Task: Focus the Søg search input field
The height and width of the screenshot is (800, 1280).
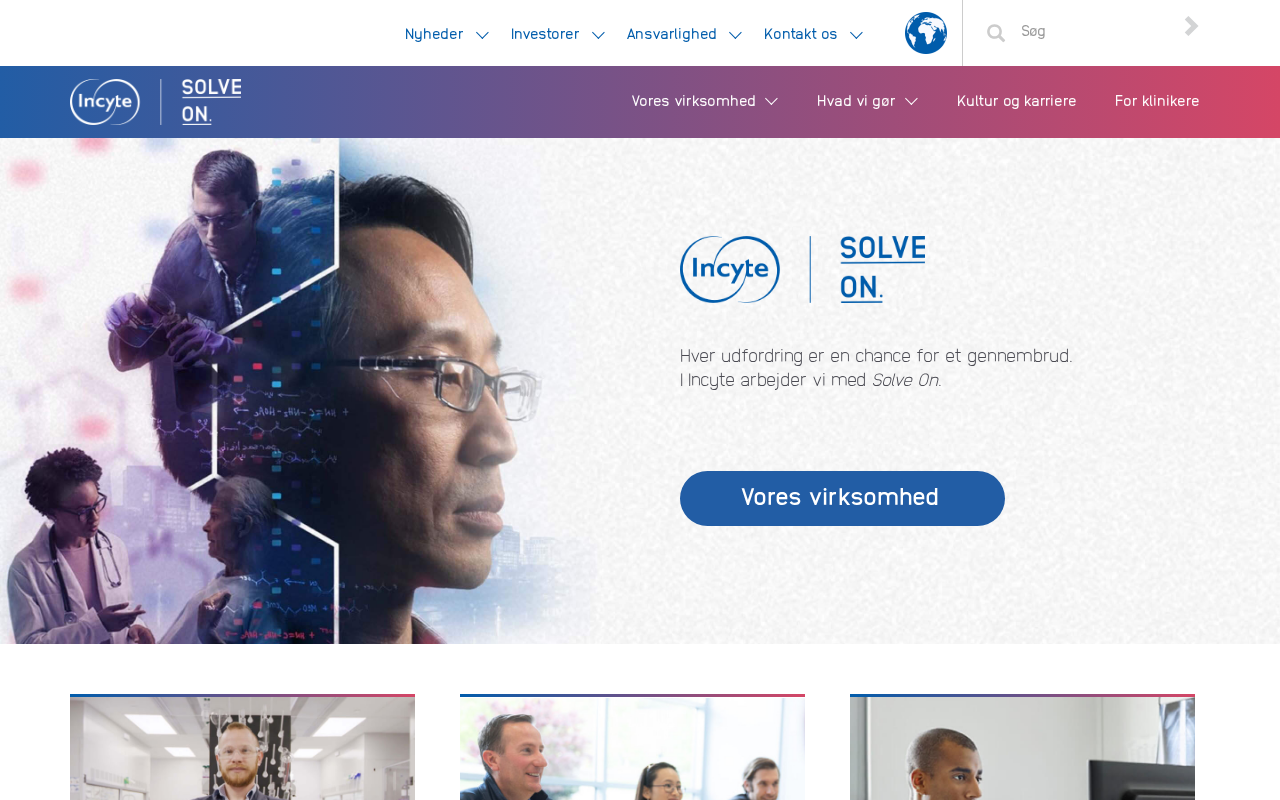Action: pos(1095,31)
